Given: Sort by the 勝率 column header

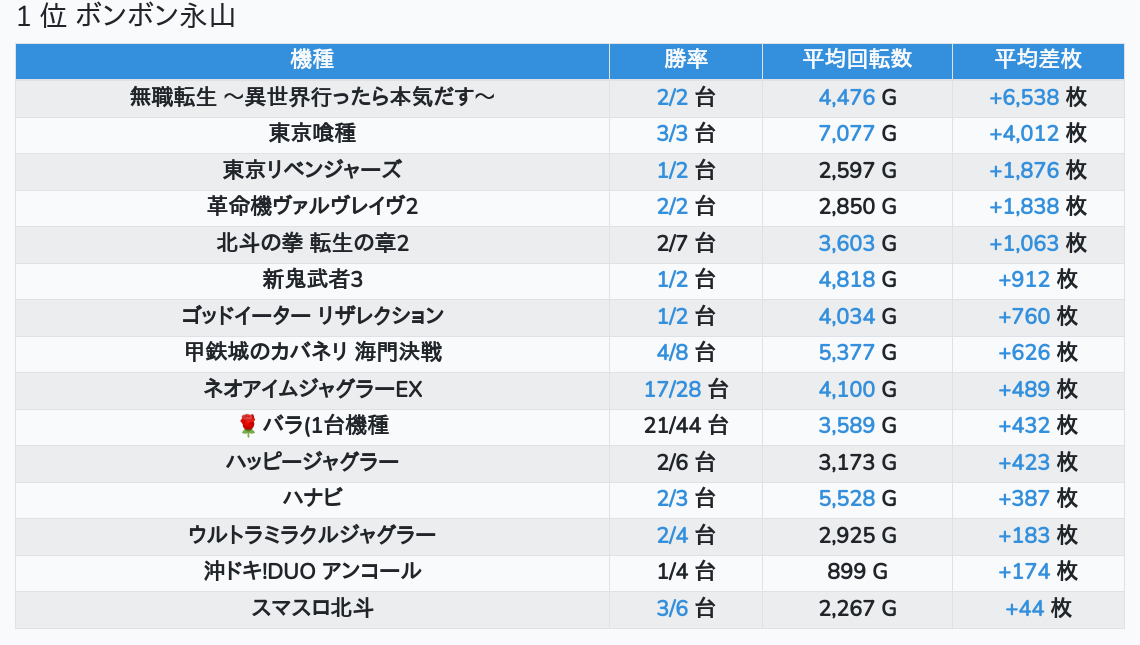Looking at the screenshot, I should point(685,60).
